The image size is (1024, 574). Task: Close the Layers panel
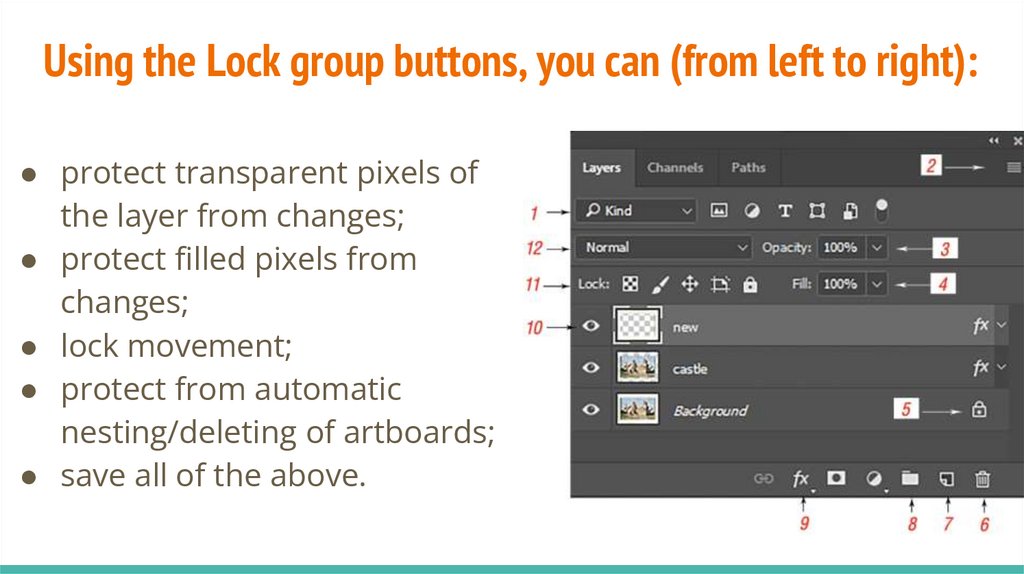coord(1017,140)
